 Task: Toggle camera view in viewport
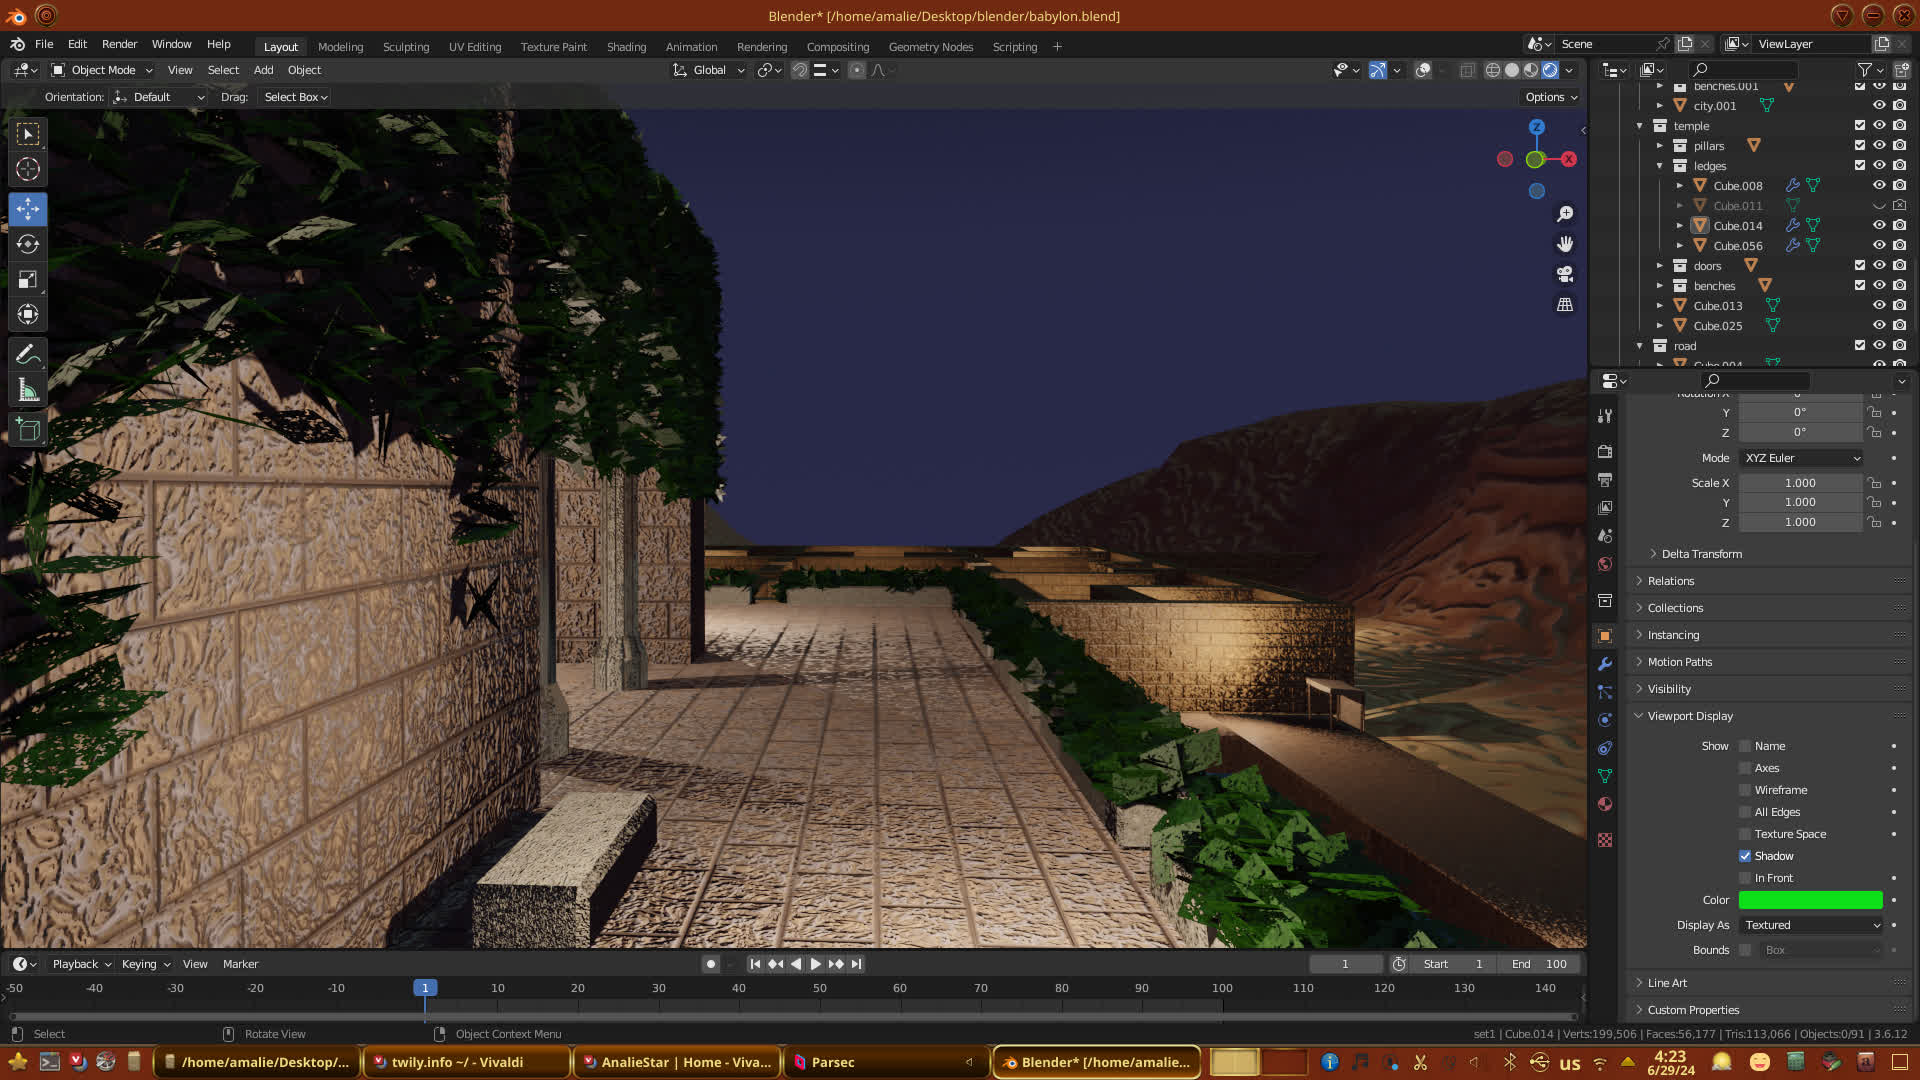1565,274
